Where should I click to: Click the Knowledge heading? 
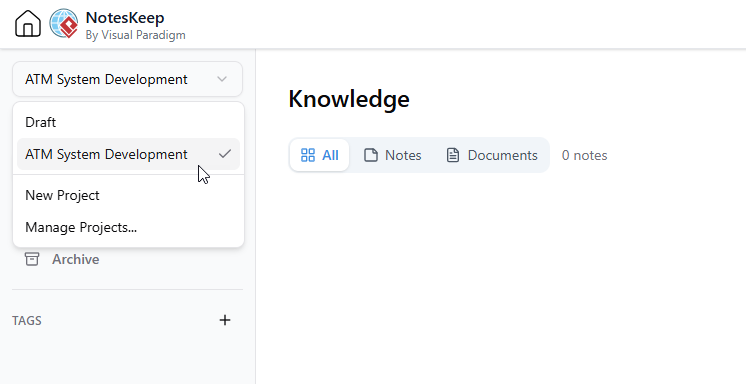[x=349, y=99]
